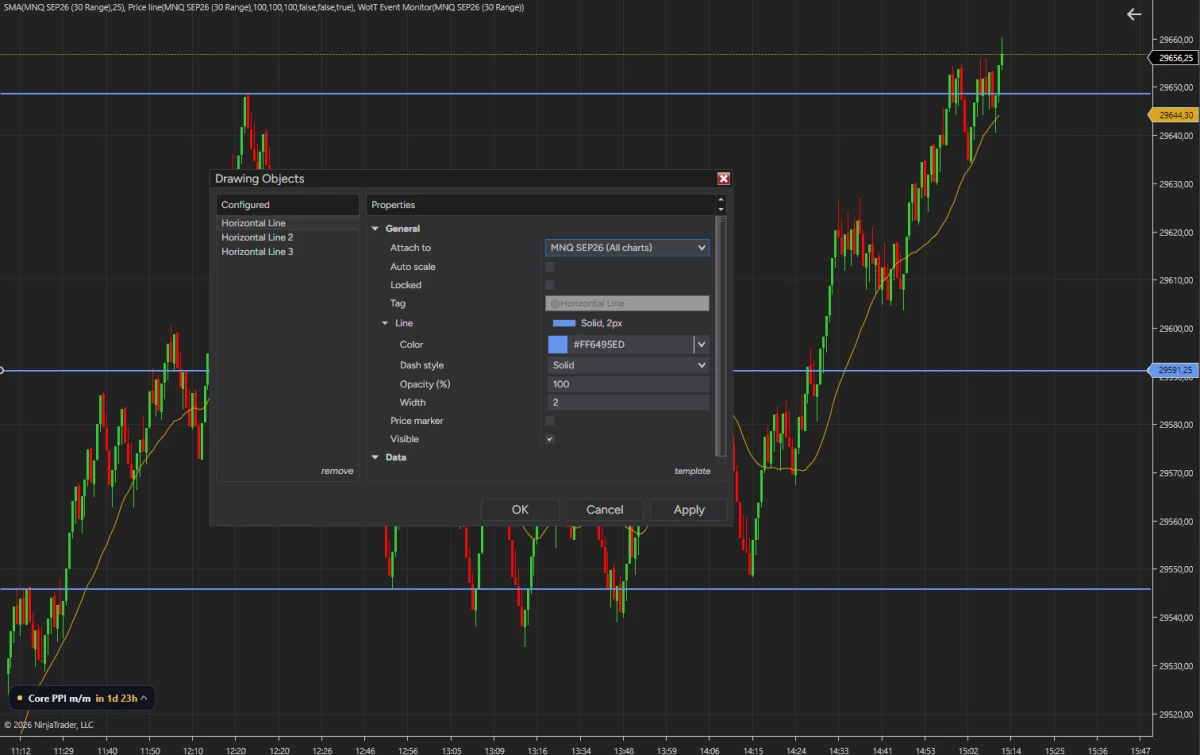This screenshot has height=755, width=1200.
Task: Click the scroll-down arrow in the Properties header
Action: [x=720, y=209]
